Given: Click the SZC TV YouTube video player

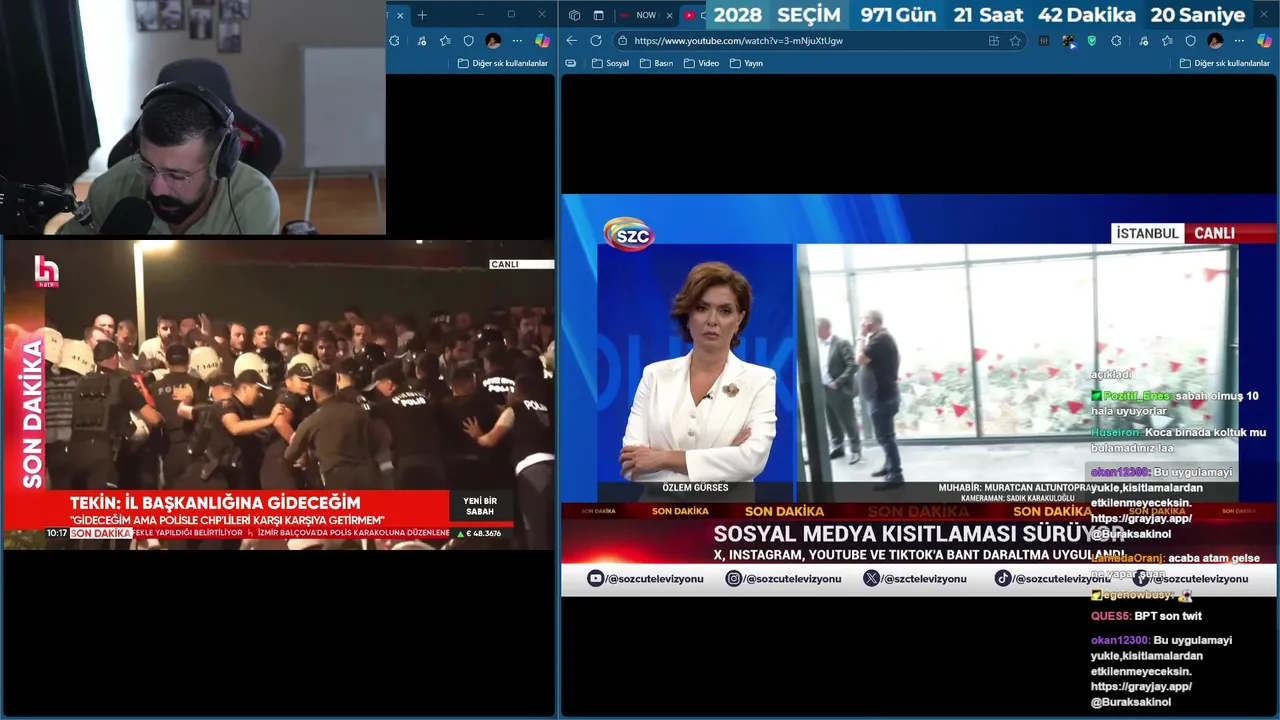Looking at the screenshot, I should point(918,395).
